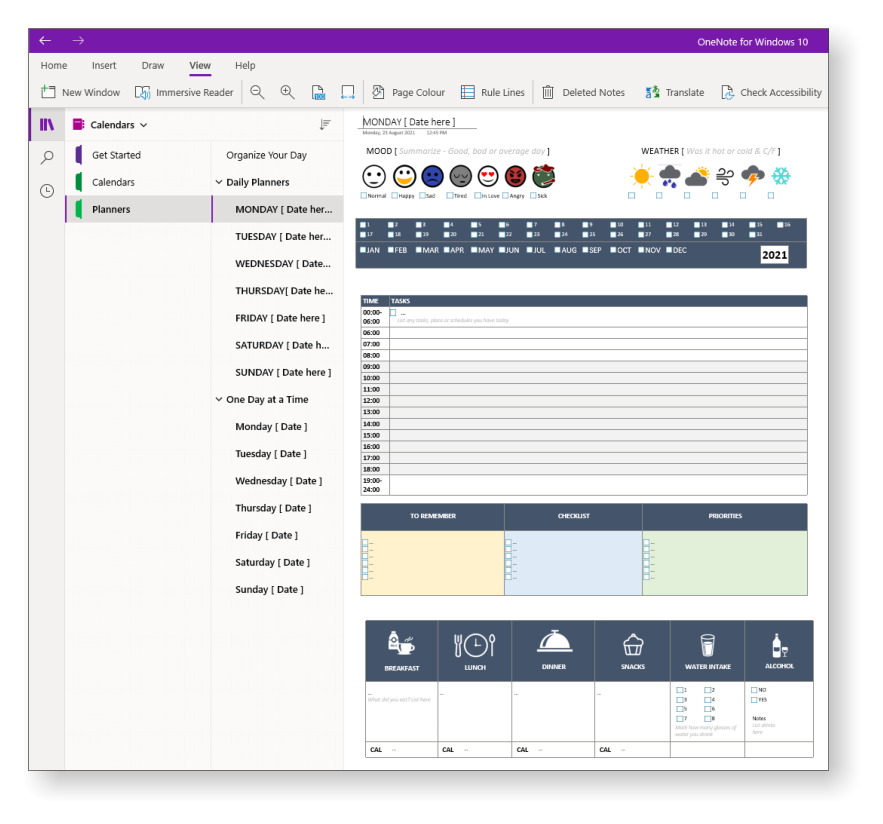
Task: Click the Normal face mood emoji
Action: click(x=374, y=176)
